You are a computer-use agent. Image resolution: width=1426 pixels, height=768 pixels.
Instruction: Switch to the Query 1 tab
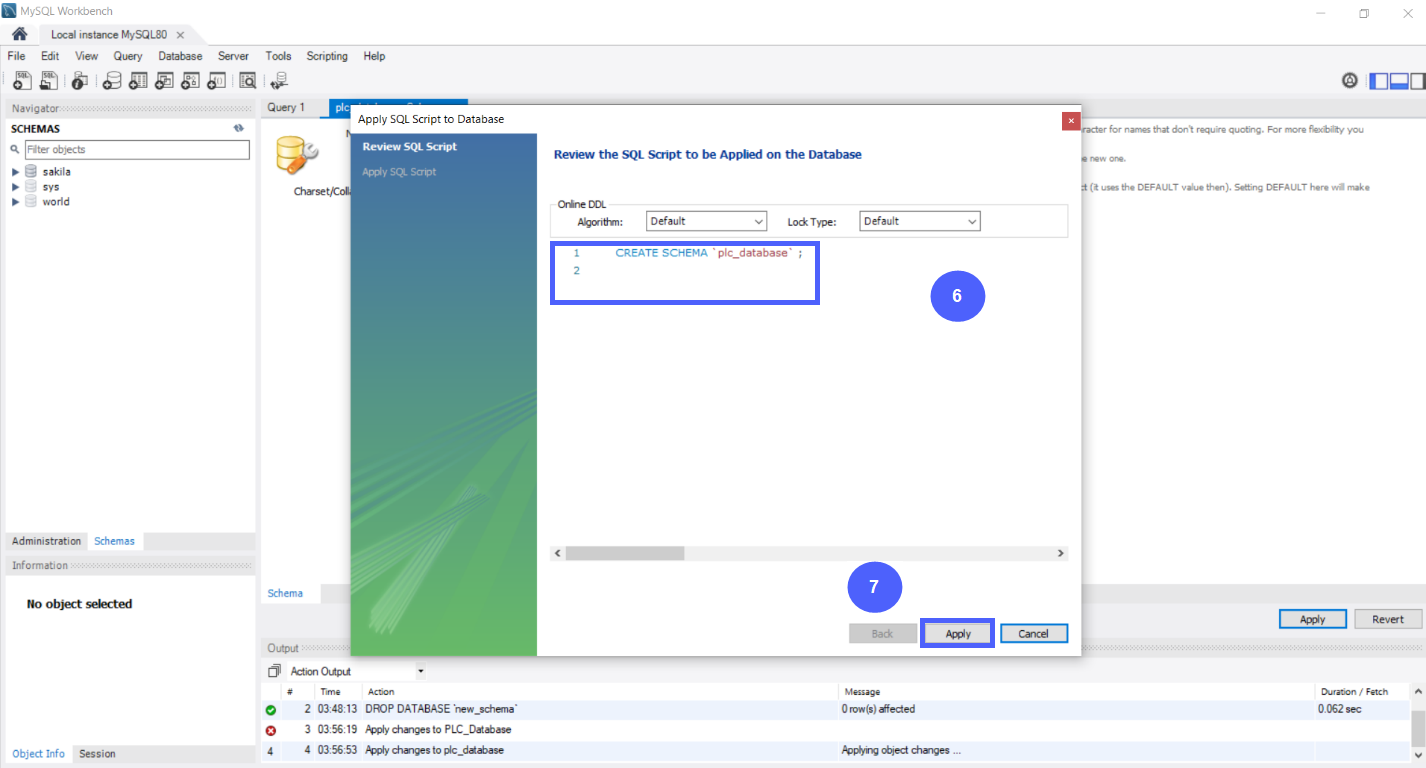tap(289, 107)
